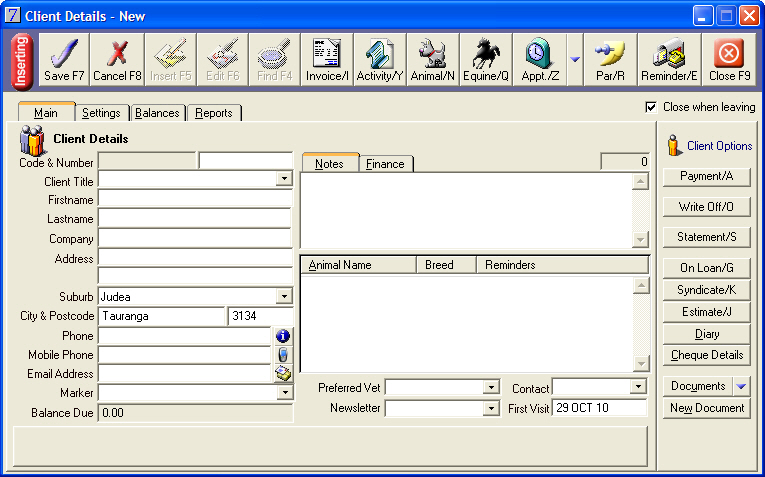This screenshot has height=477, width=765.
Task: Switch to the Settings tab
Action: pos(101,113)
